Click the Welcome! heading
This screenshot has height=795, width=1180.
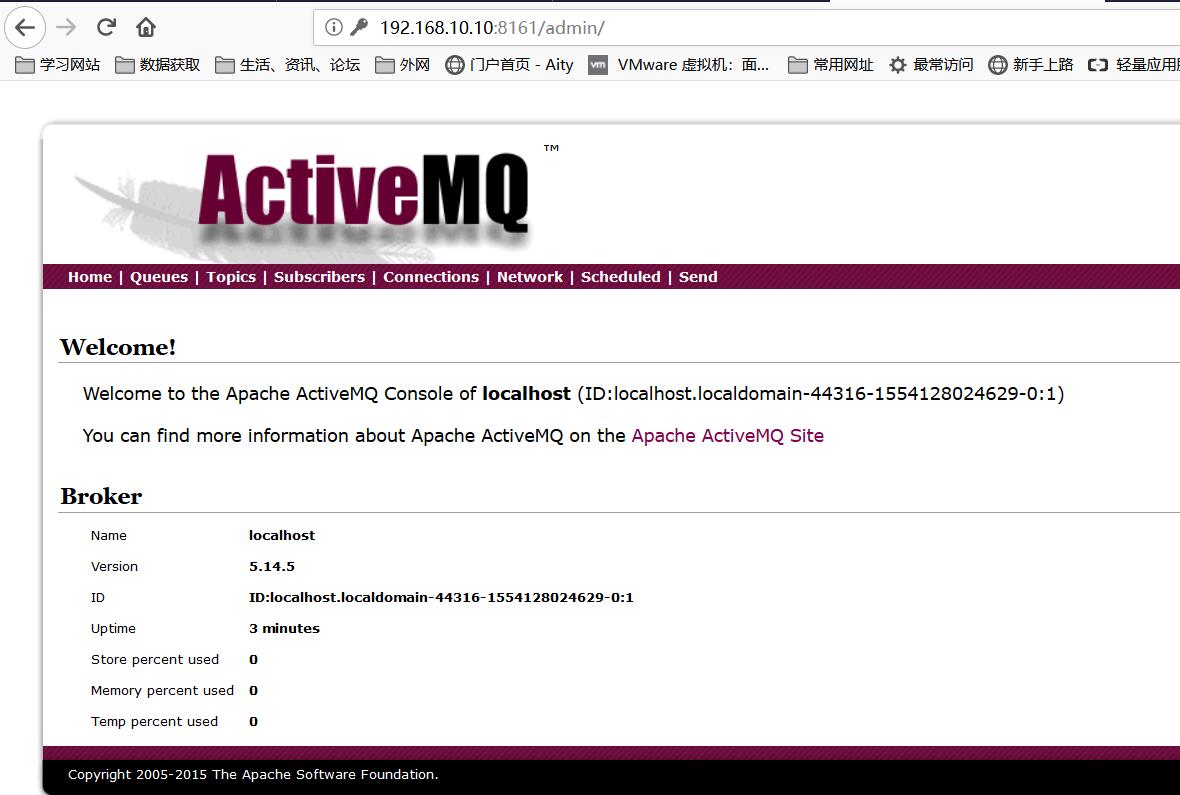coord(117,347)
